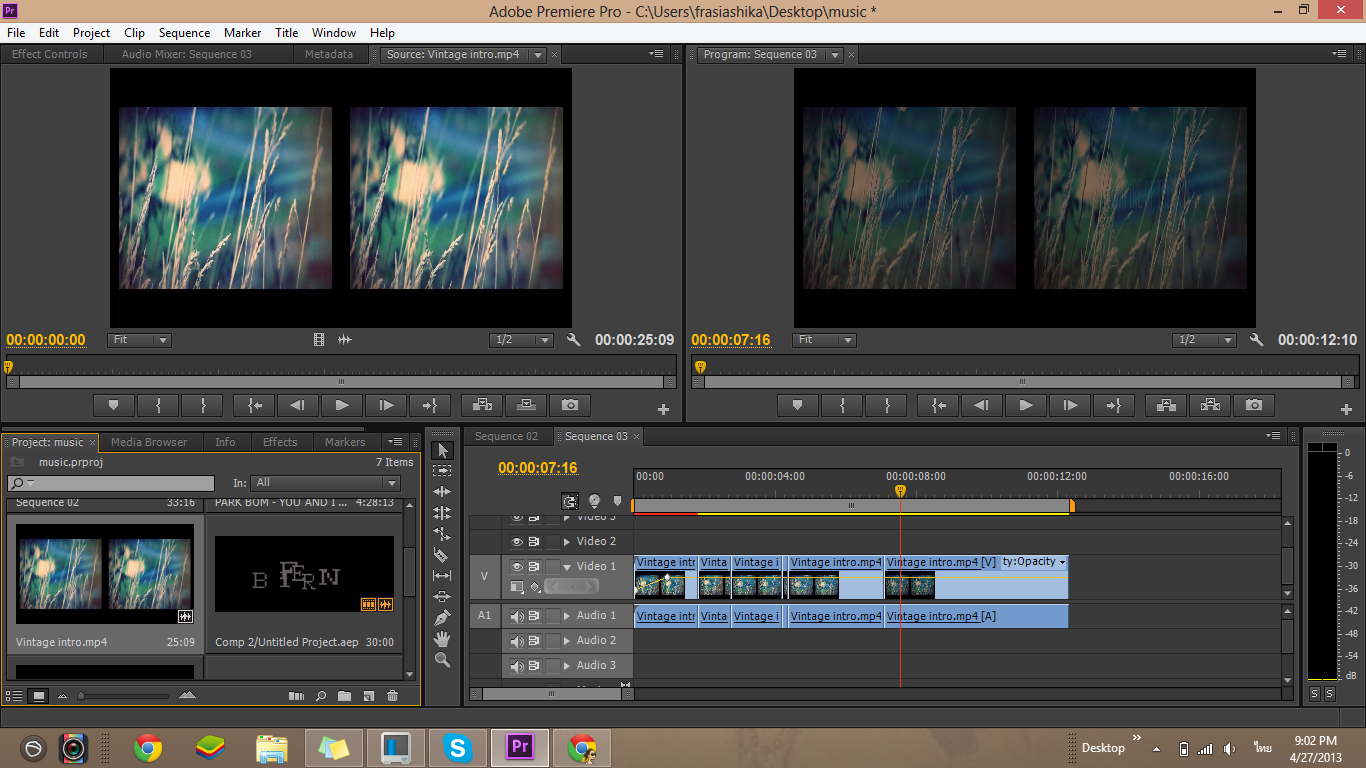Expand the Audio 2 track
Viewport: 1366px width, 768px height.
click(x=567, y=641)
